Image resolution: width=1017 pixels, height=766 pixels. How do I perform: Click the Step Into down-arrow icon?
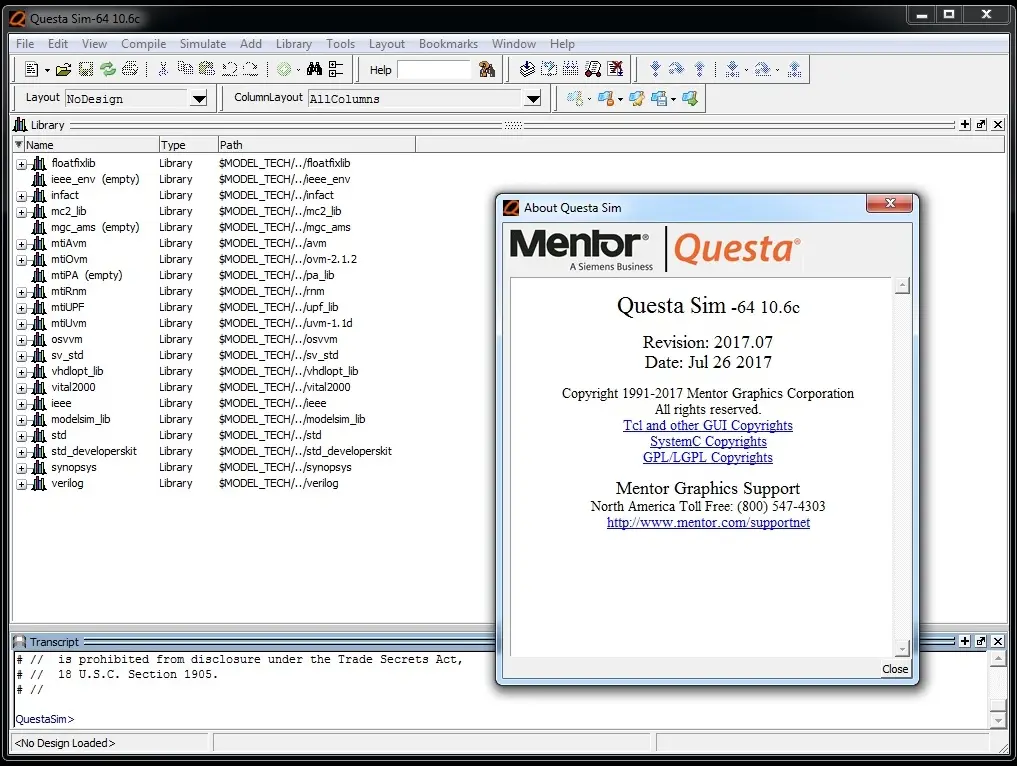tap(655, 69)
